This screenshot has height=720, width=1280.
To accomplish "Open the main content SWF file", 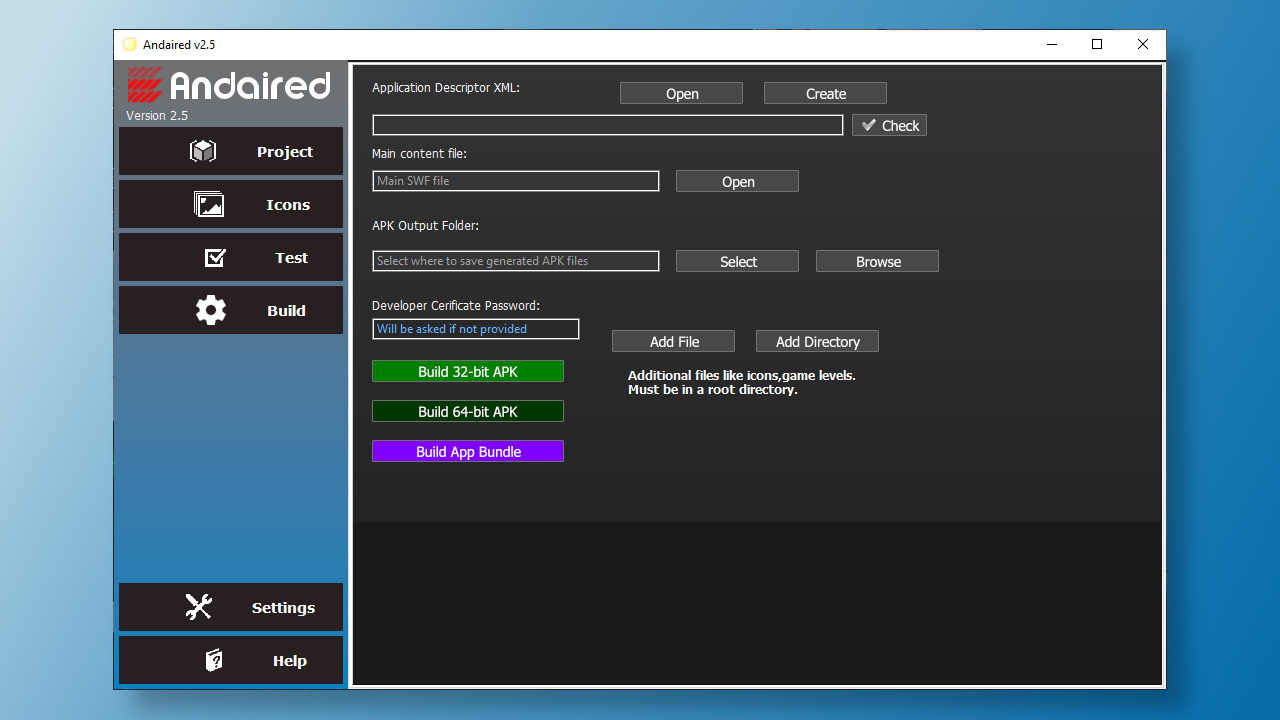I will pos(737,181).
